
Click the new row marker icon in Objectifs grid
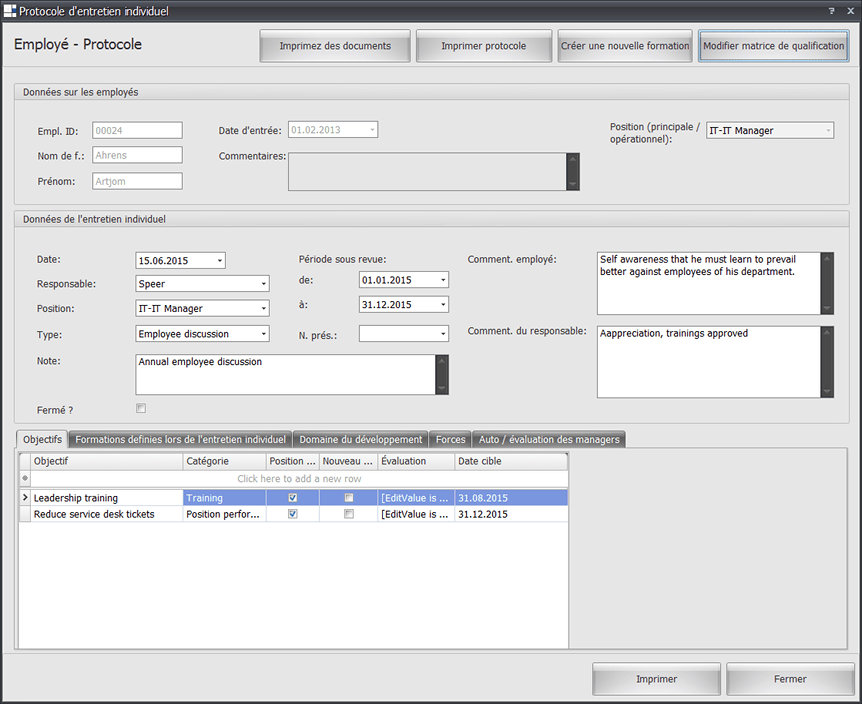click(x=25, y=479)
